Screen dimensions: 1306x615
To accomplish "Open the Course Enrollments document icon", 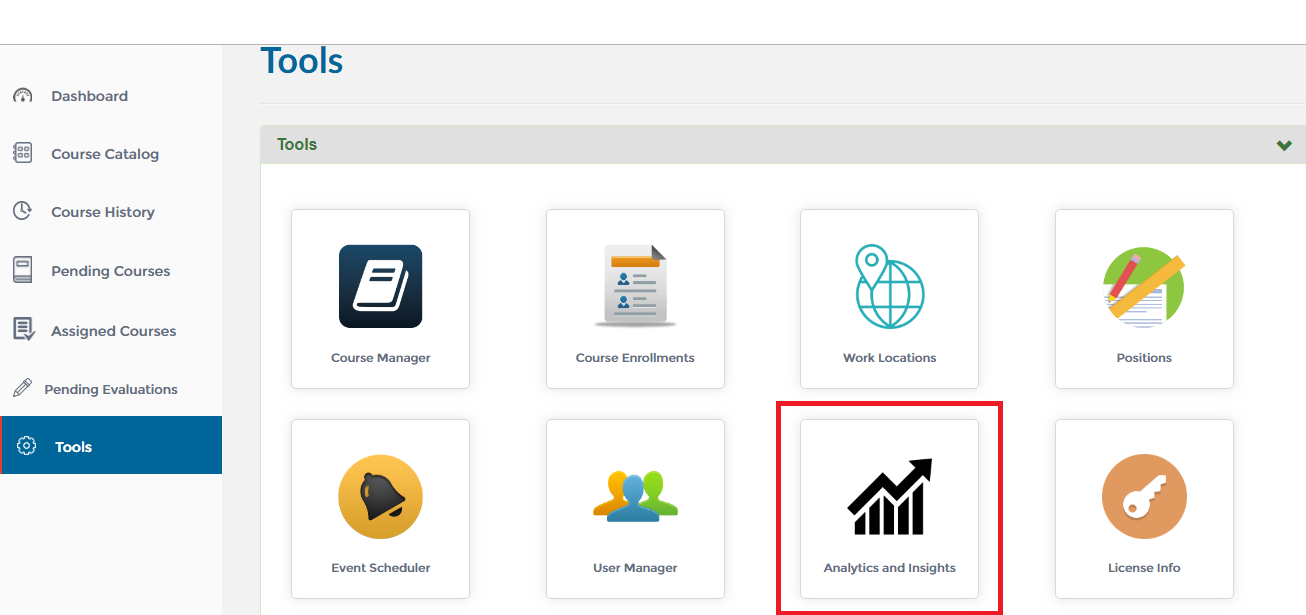I will coord(635,287).
